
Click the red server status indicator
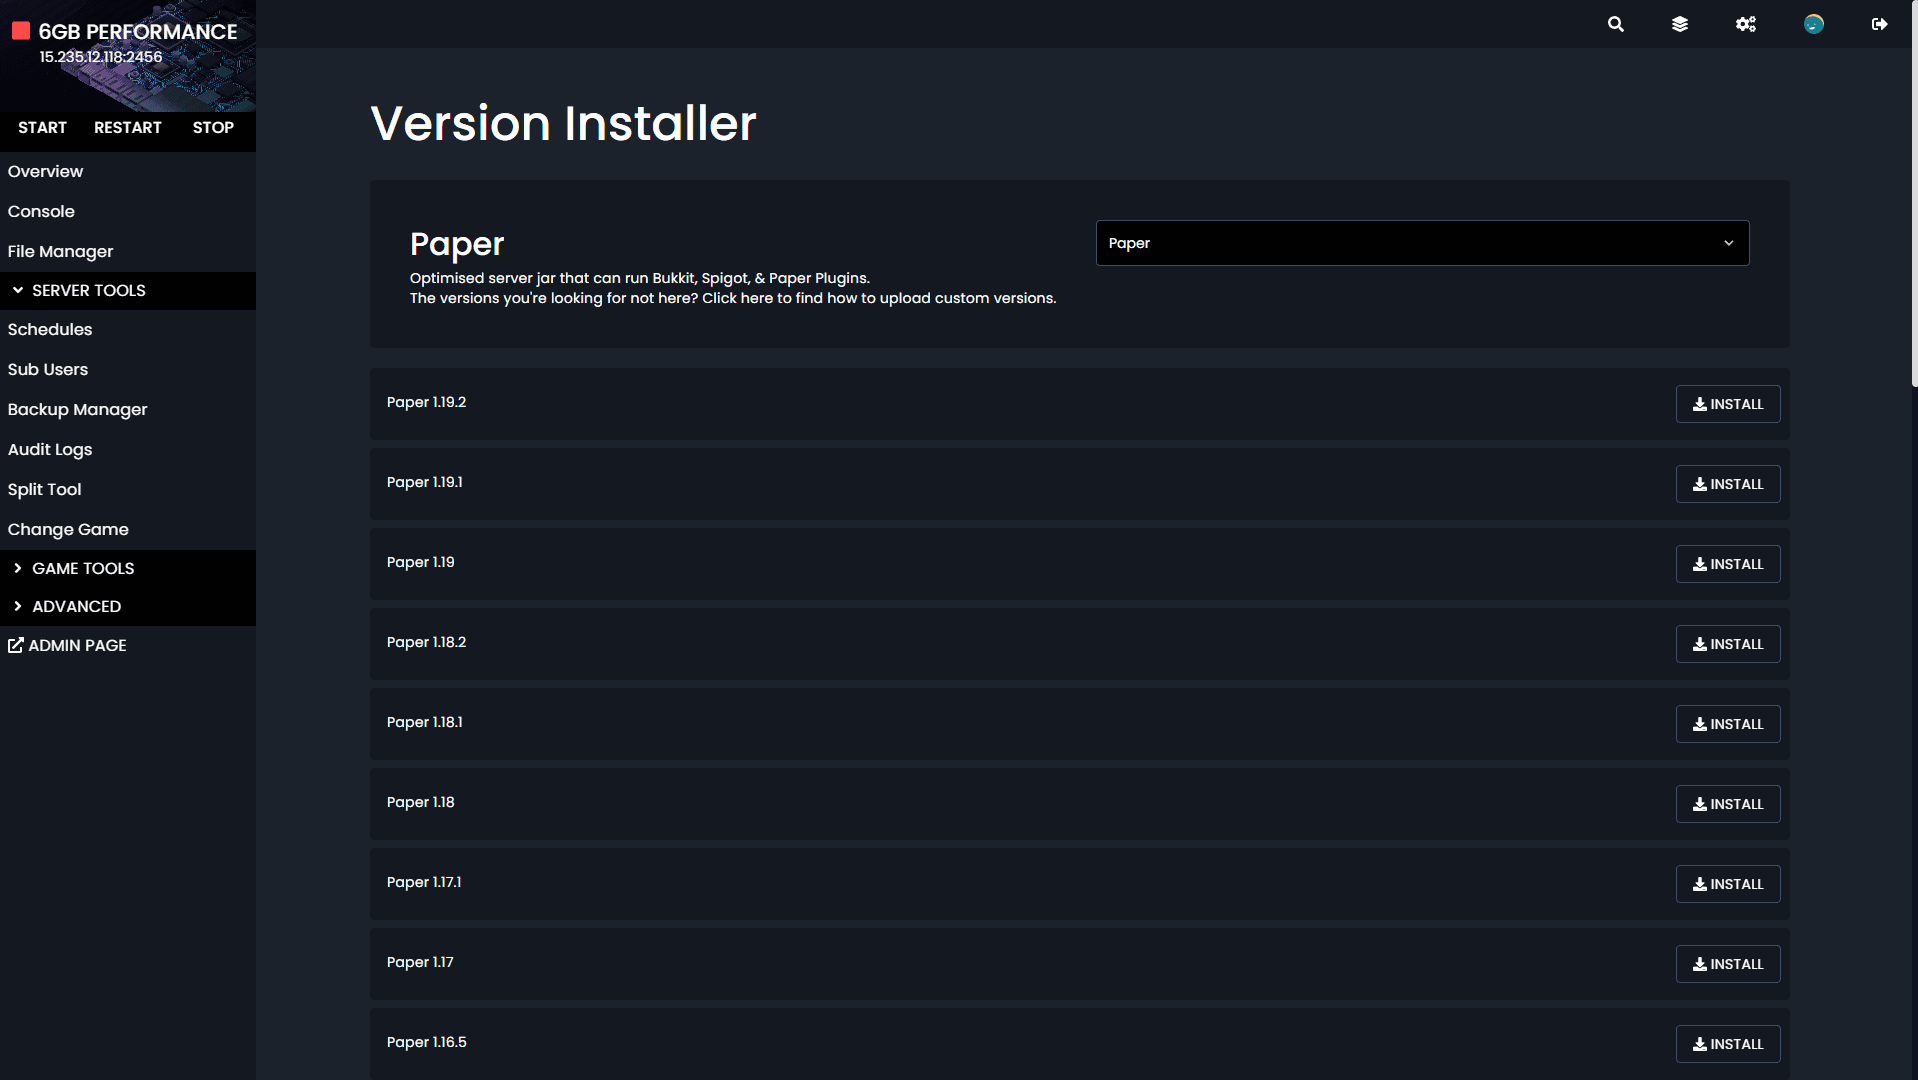click(21, 31)
